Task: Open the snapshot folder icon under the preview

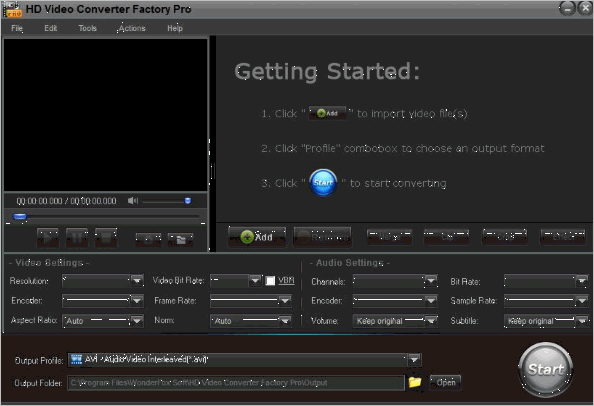Action: (x=181, y=239)
